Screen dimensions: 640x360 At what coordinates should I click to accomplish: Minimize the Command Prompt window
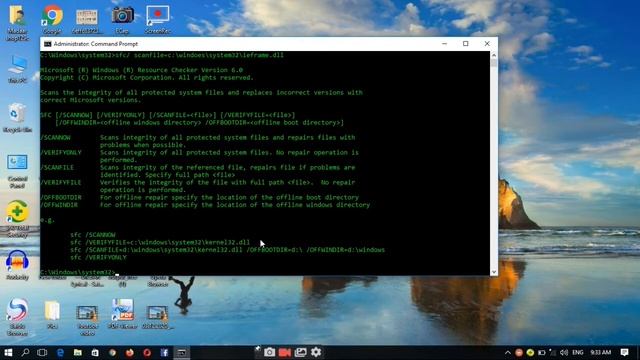[x=444, y=44]
